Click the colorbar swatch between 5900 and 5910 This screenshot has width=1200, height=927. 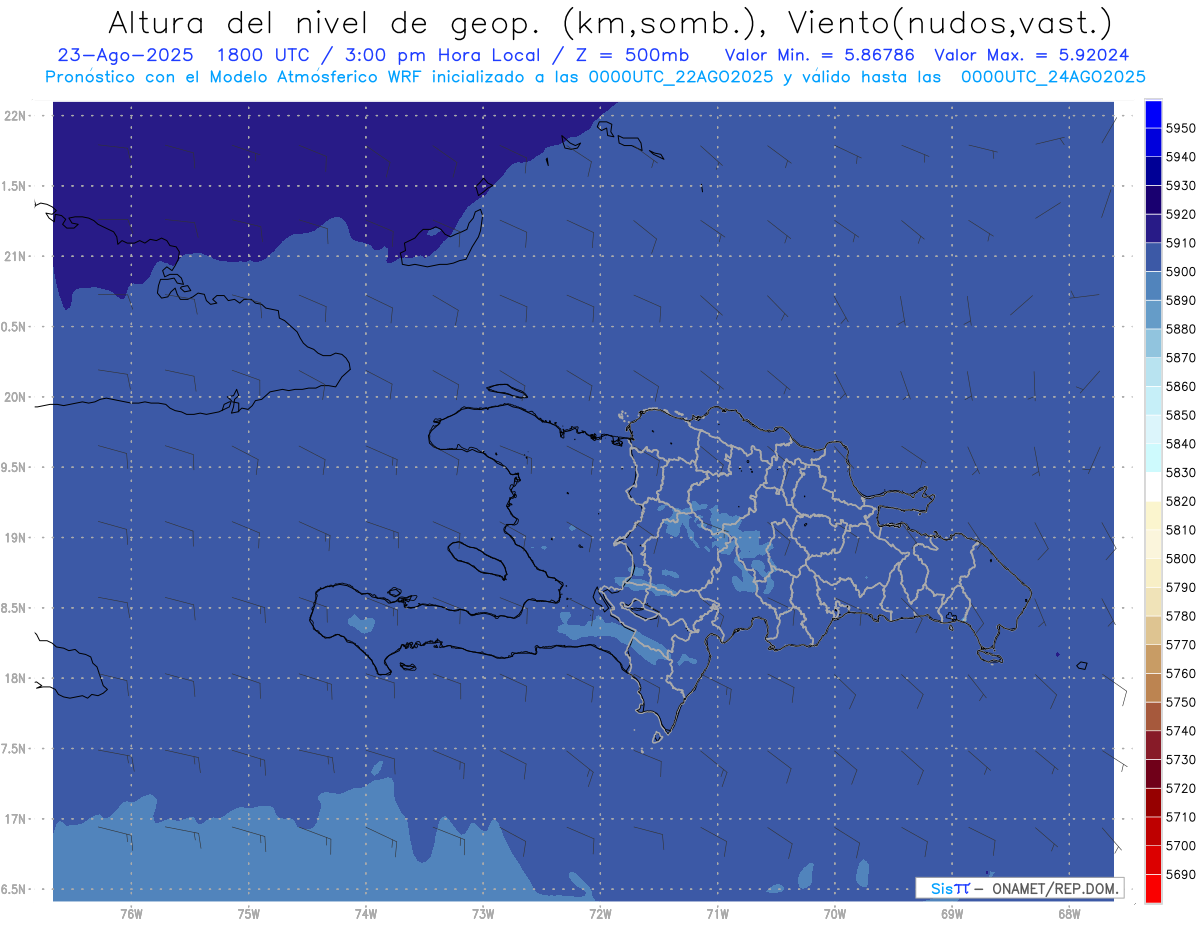pos(1153,257)
